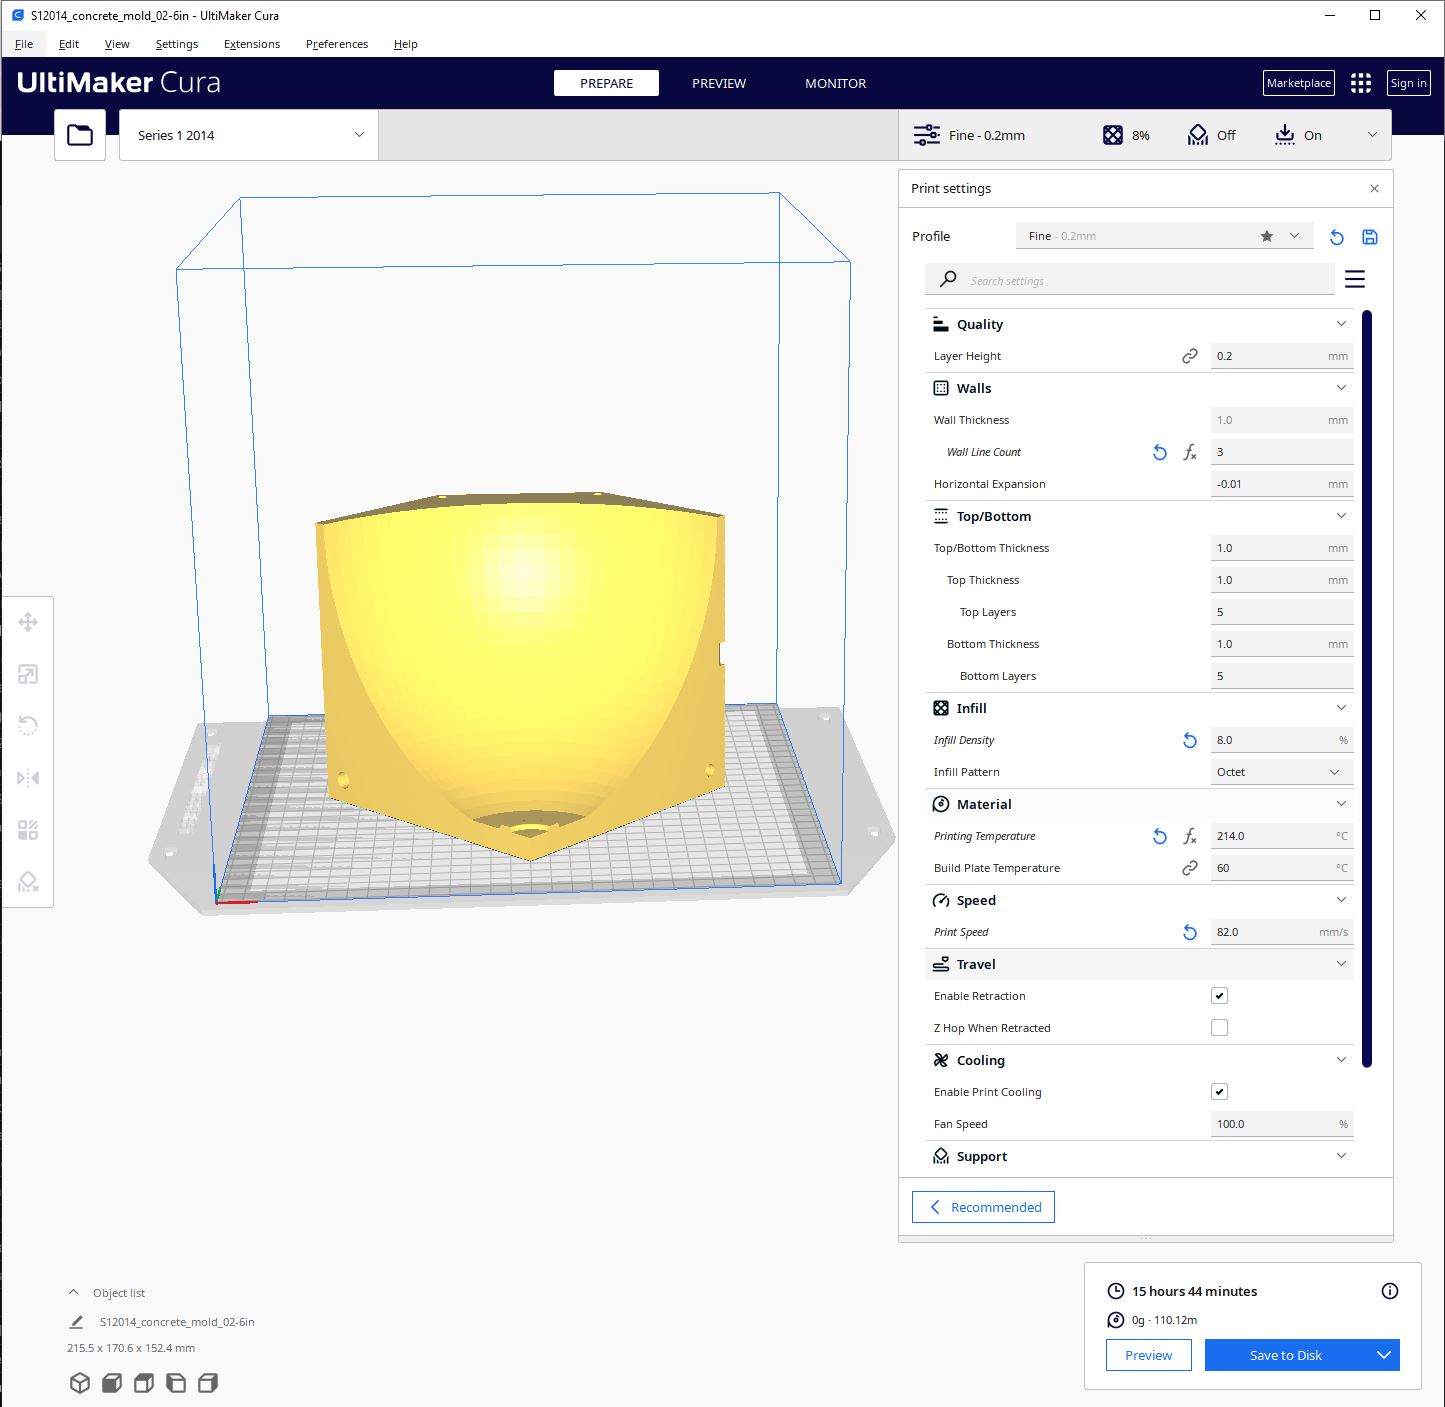The height and width of the screenshot is (1407, 1445).
Task: Open the Preferences menu
Action: click(x=337, y=44)
